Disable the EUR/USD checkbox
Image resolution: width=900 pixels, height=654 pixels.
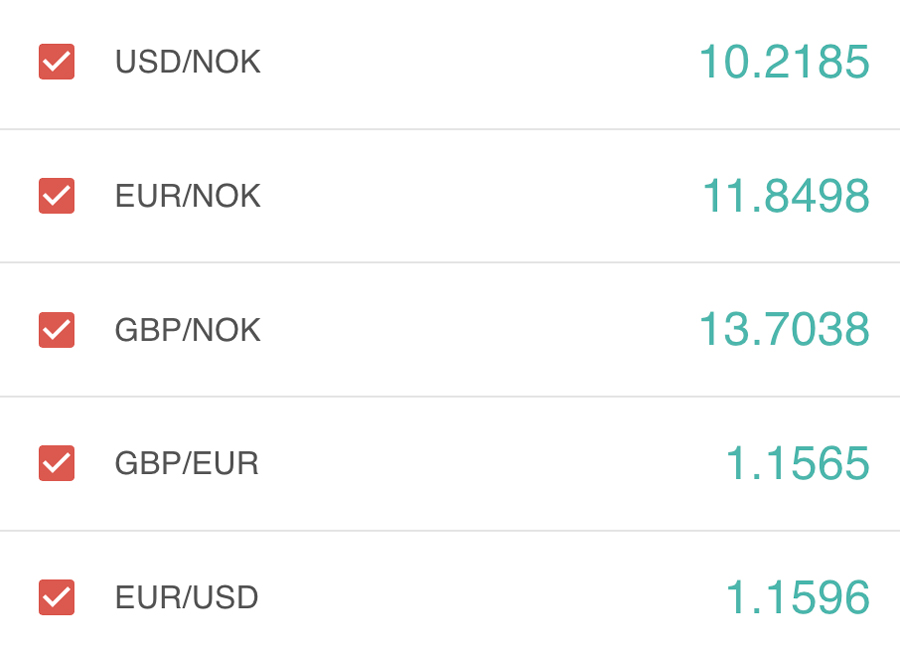(x=57, y=598)
